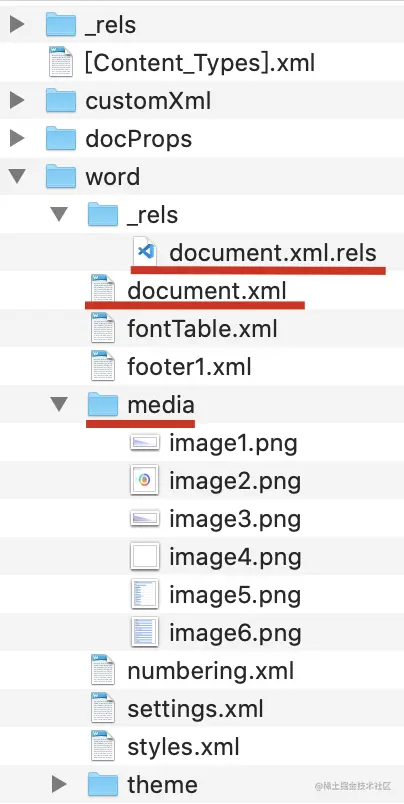The height and width of the screenshot is (804, 404).
Task: Expand the docProps folder triangle
Action: point(17,138)
